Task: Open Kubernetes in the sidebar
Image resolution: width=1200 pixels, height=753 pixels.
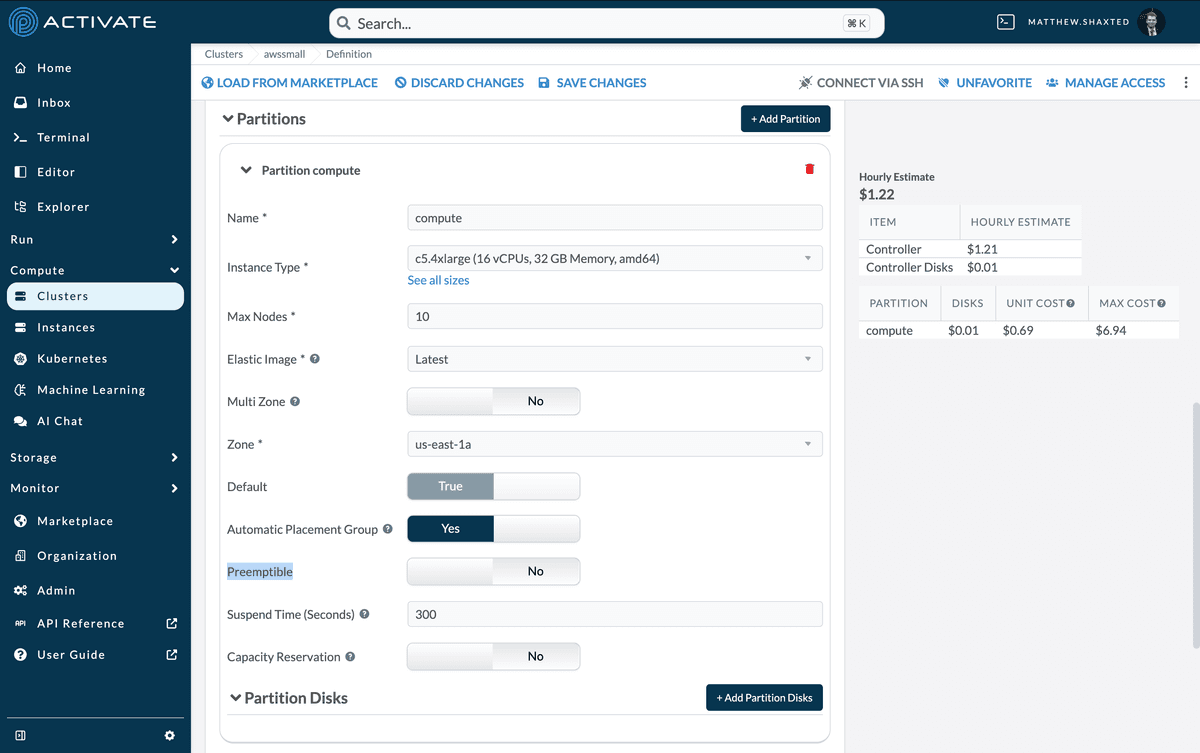Action: 72,358
